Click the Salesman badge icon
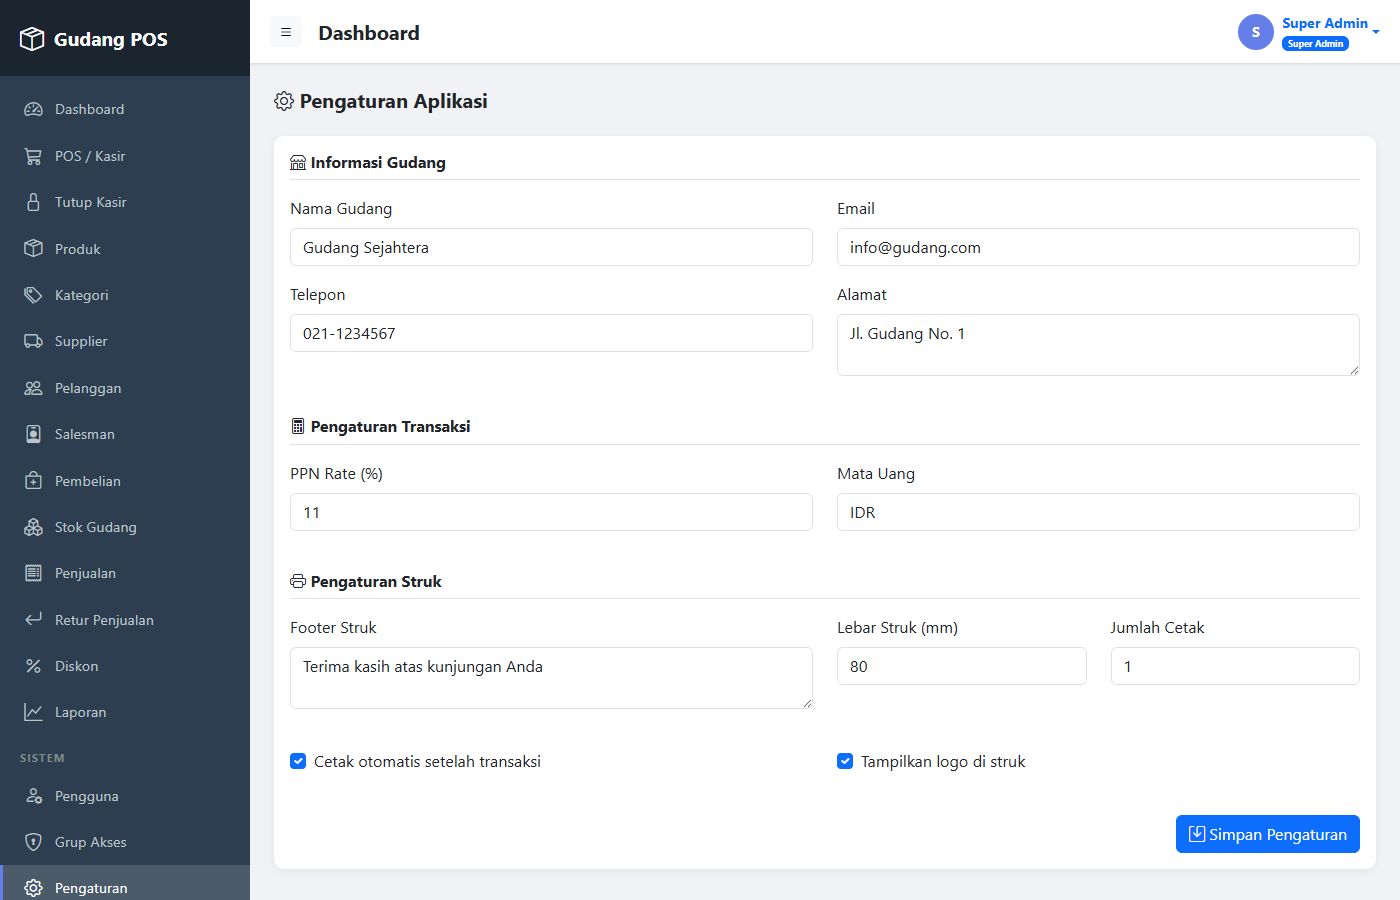 pyautogui.click(x=33, y=434)
